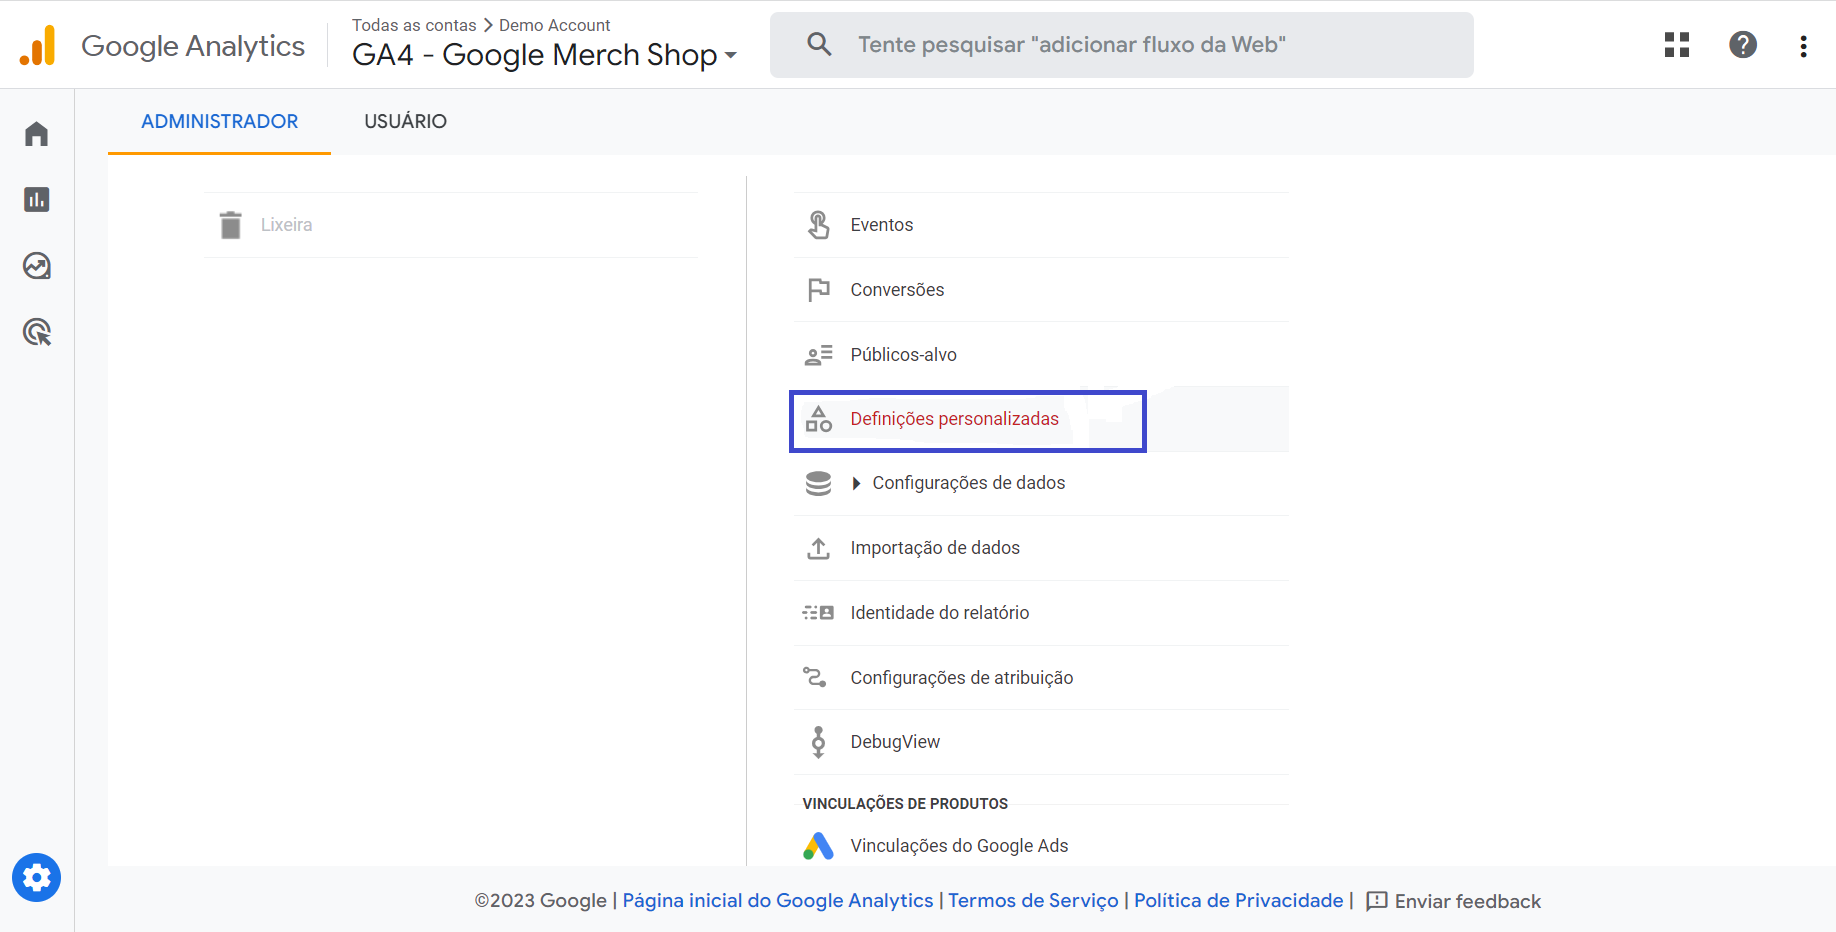Viewport: 1836px width, 932px height.
Task: Expand the Configurações de dados triangle
Action: coord(856,483)
